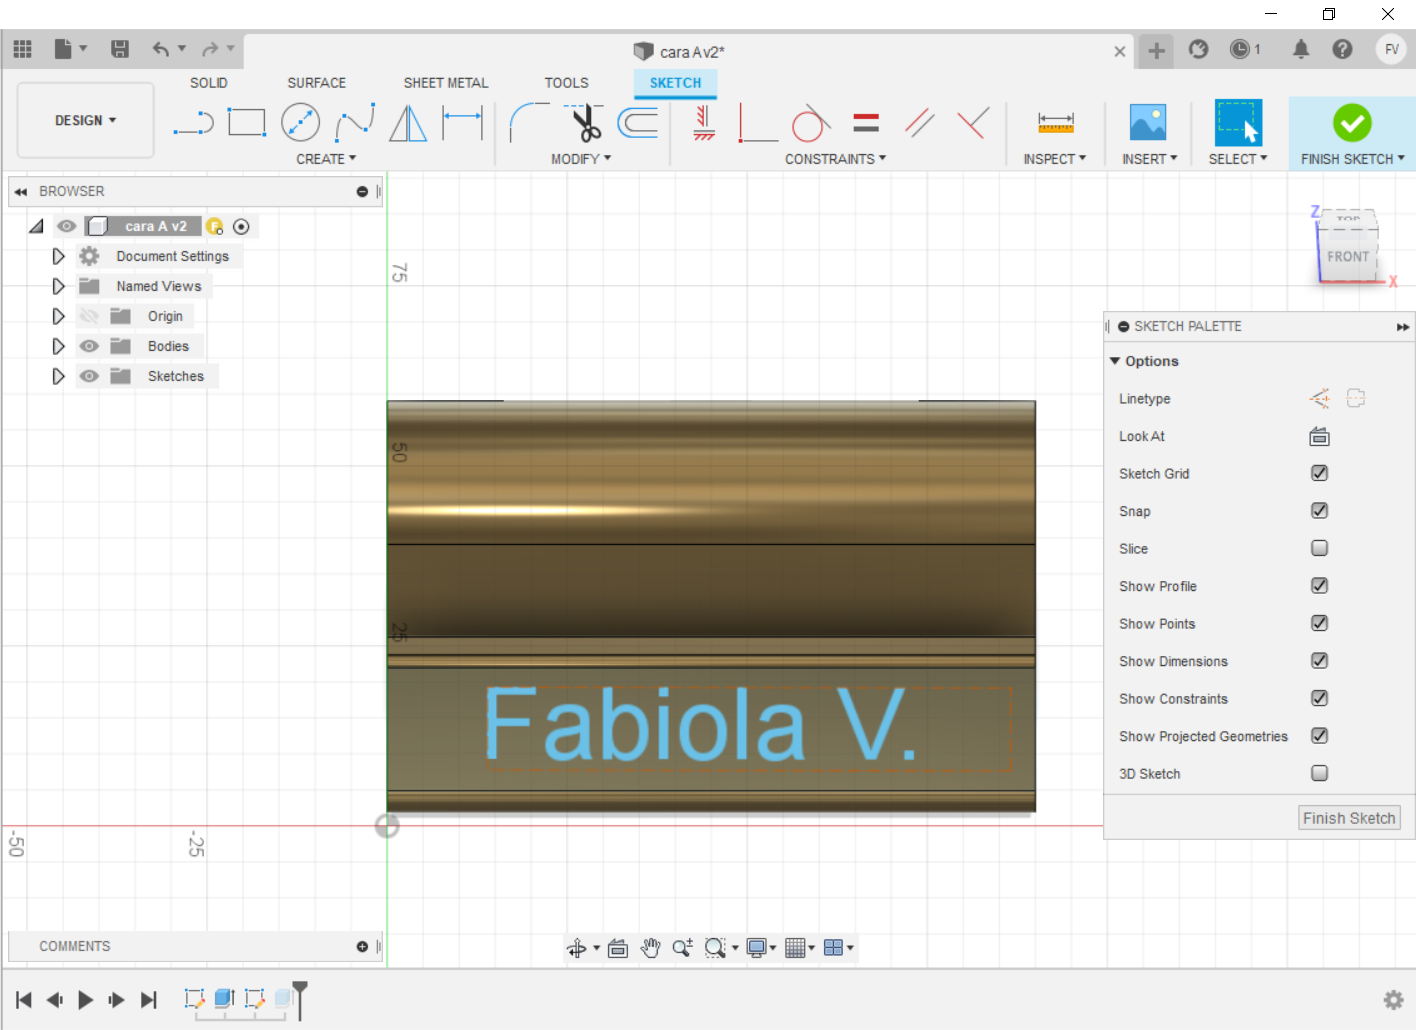1416x1030 pixels.
Task: Switch to the SURFACE tab
Action: [317, 83]
